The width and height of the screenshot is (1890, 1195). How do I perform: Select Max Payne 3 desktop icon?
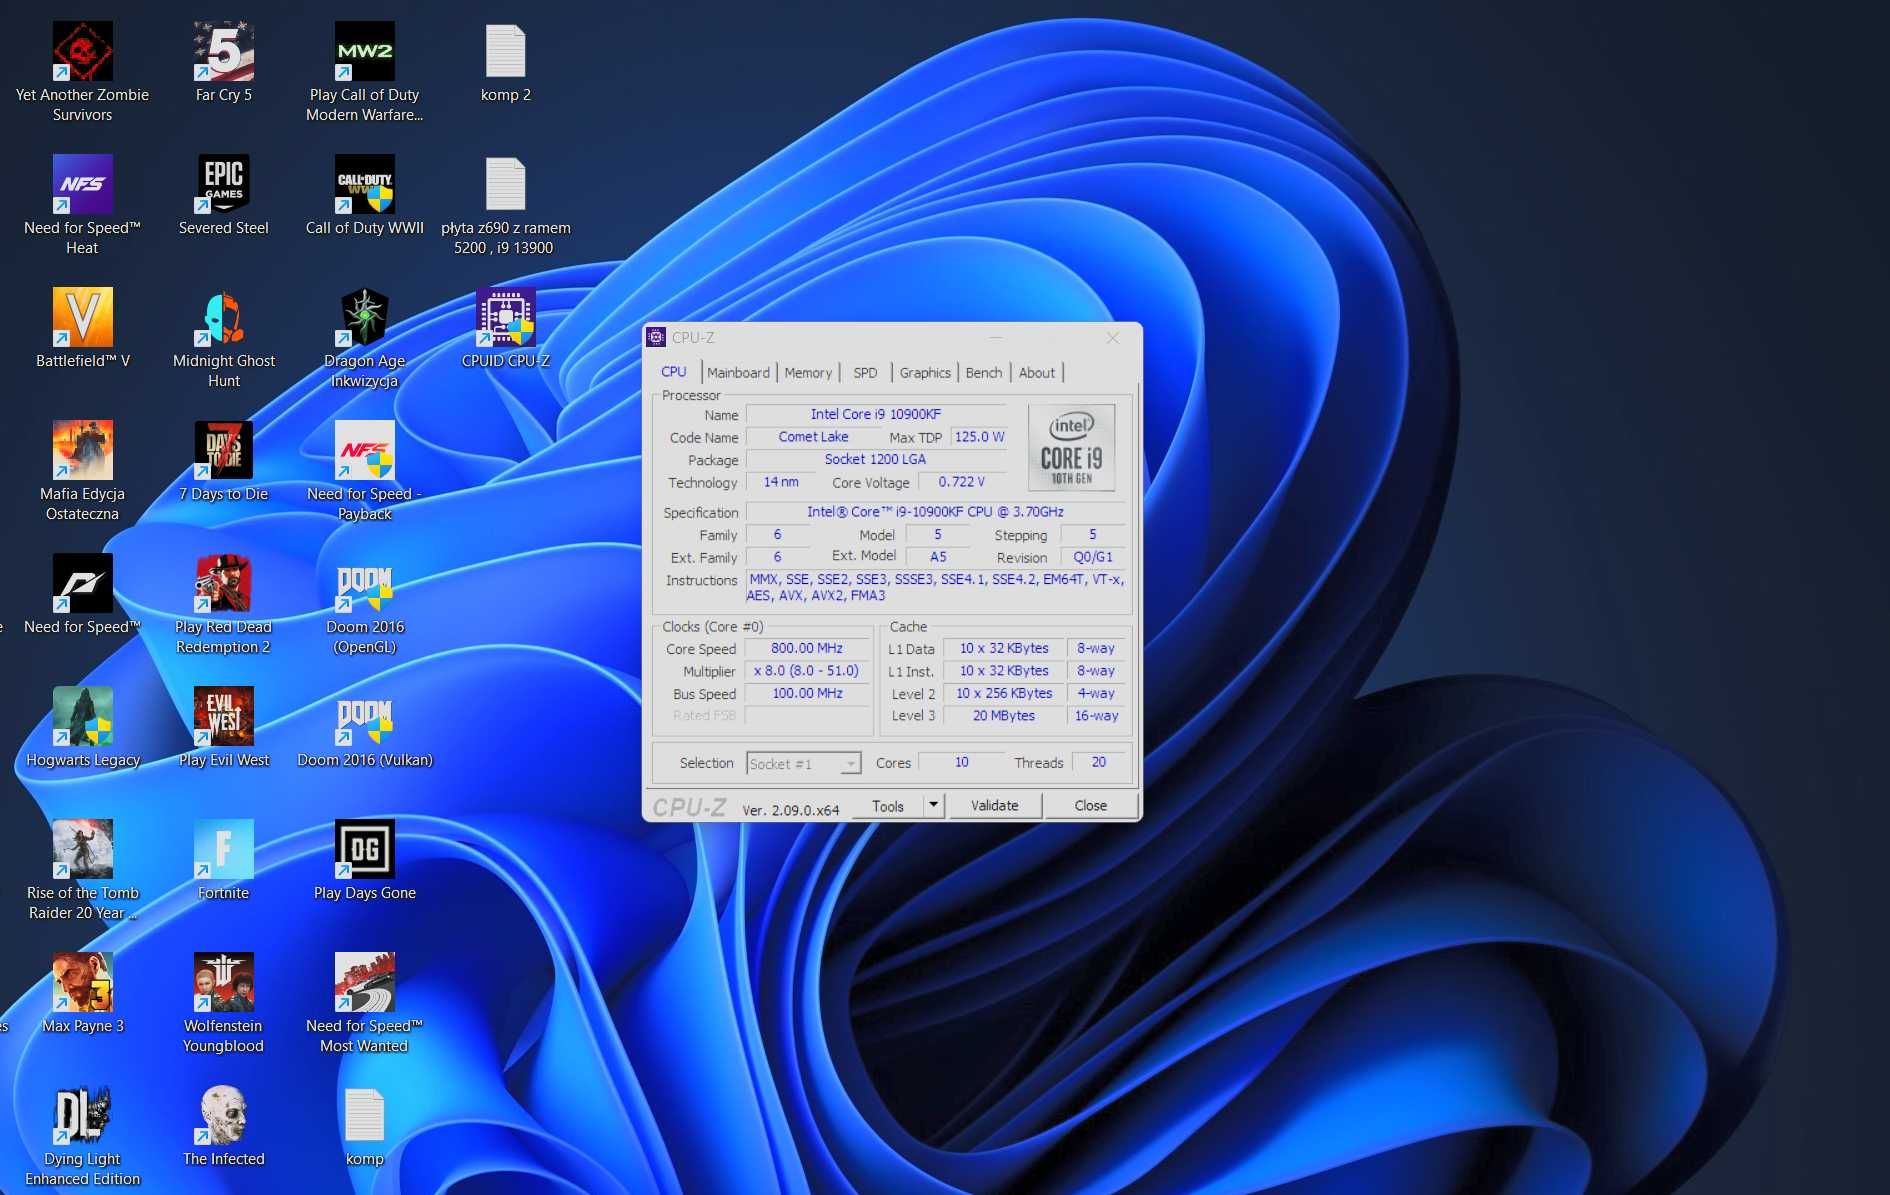[x=82, y=994]
